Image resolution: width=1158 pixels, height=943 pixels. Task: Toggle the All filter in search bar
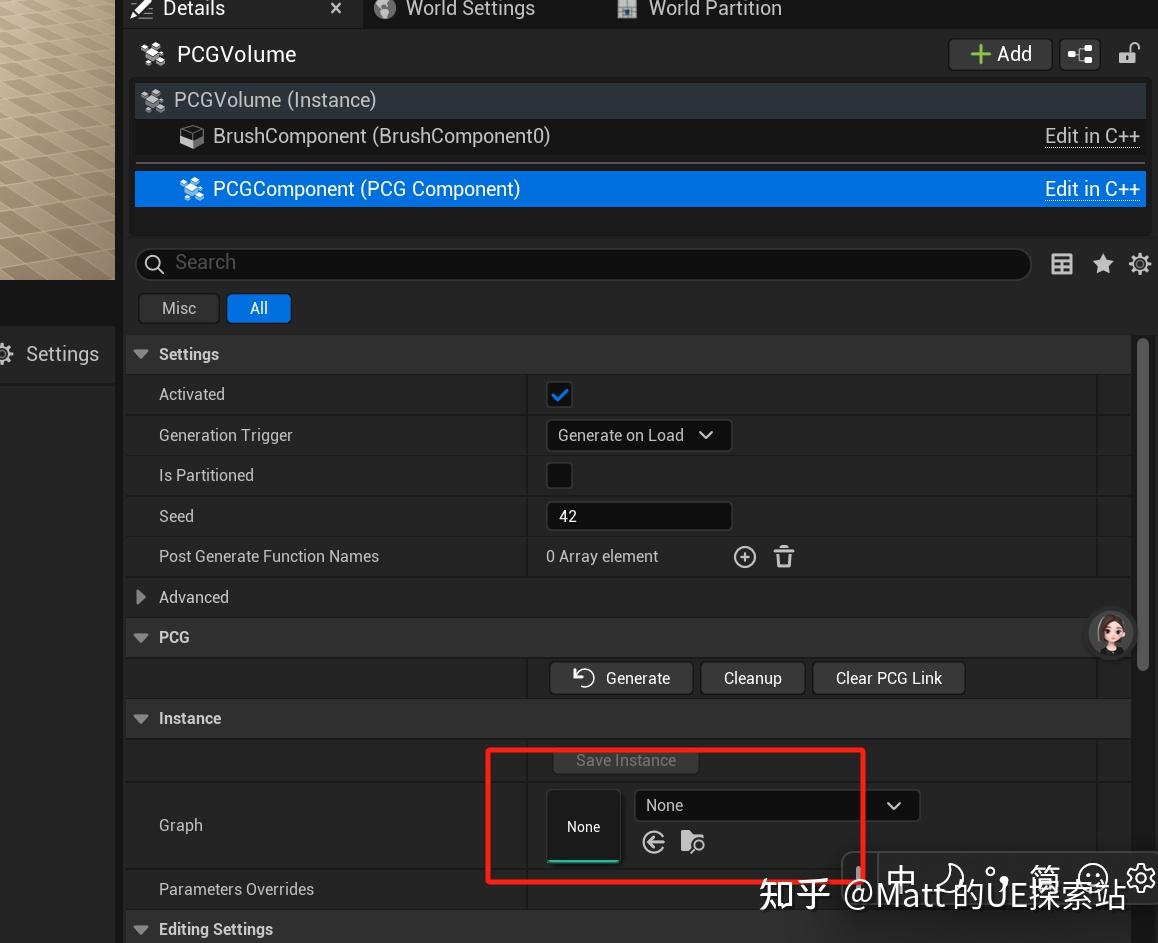(x=258, y=308)
